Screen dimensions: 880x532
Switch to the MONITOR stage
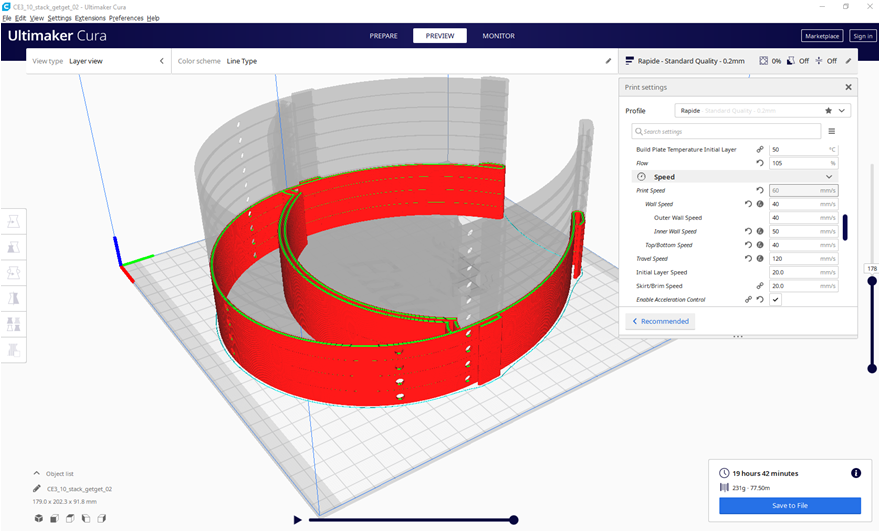(x=498, y=36)
